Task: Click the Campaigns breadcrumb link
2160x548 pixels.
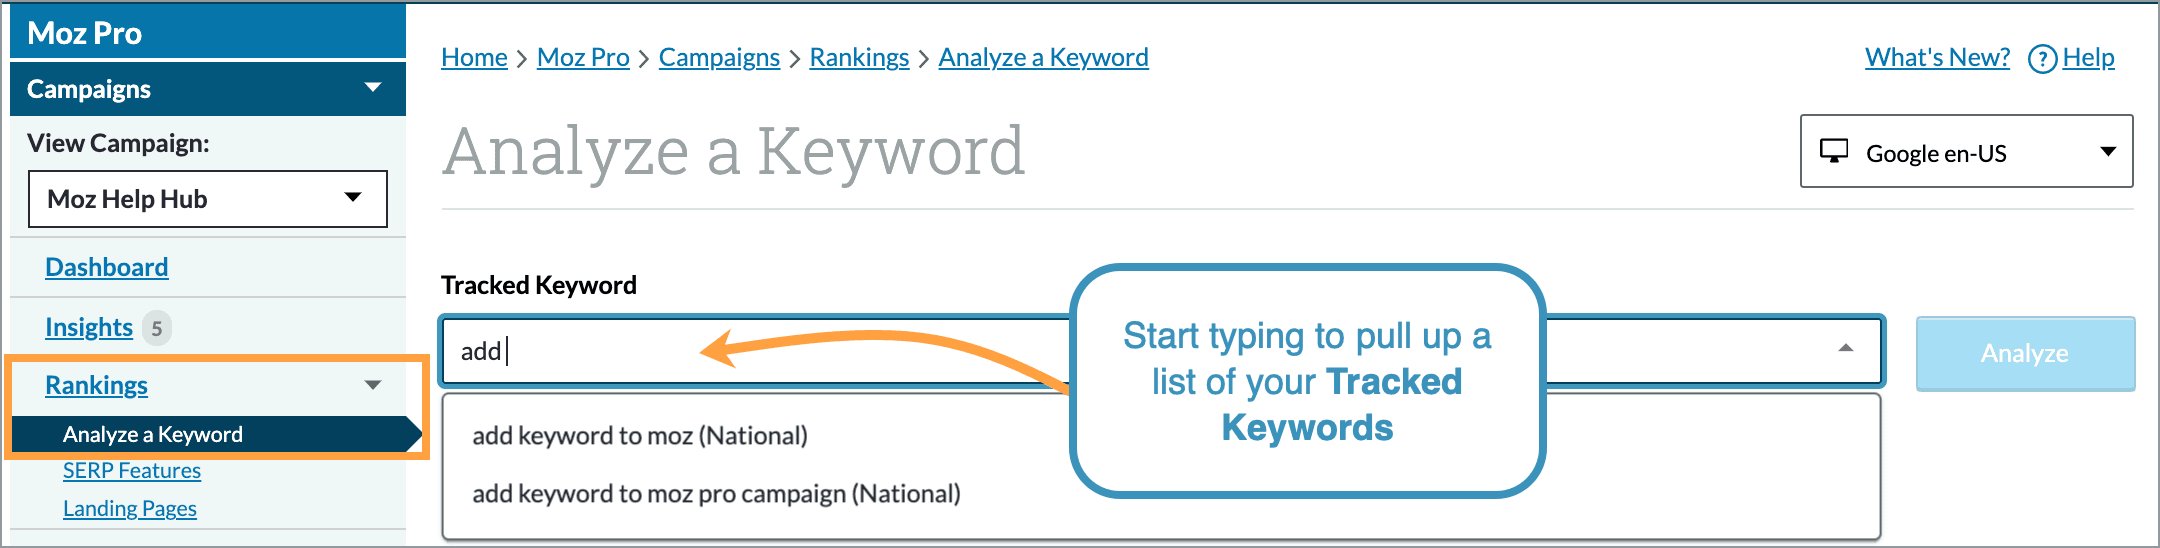Action: point(719,58)
